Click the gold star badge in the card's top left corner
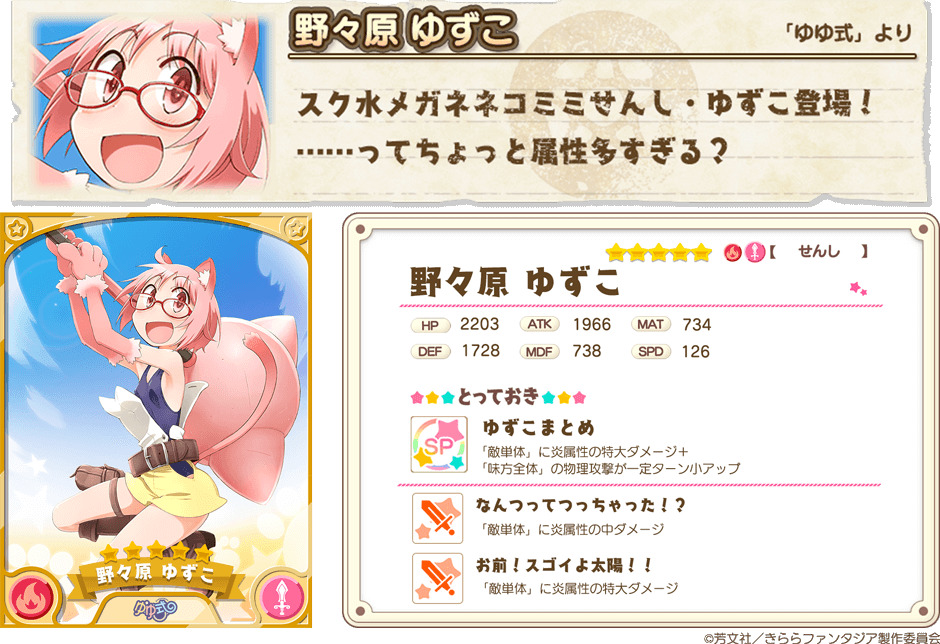Image resolution: width=940 pixels, height=644 pixels. tap(17, 228)
